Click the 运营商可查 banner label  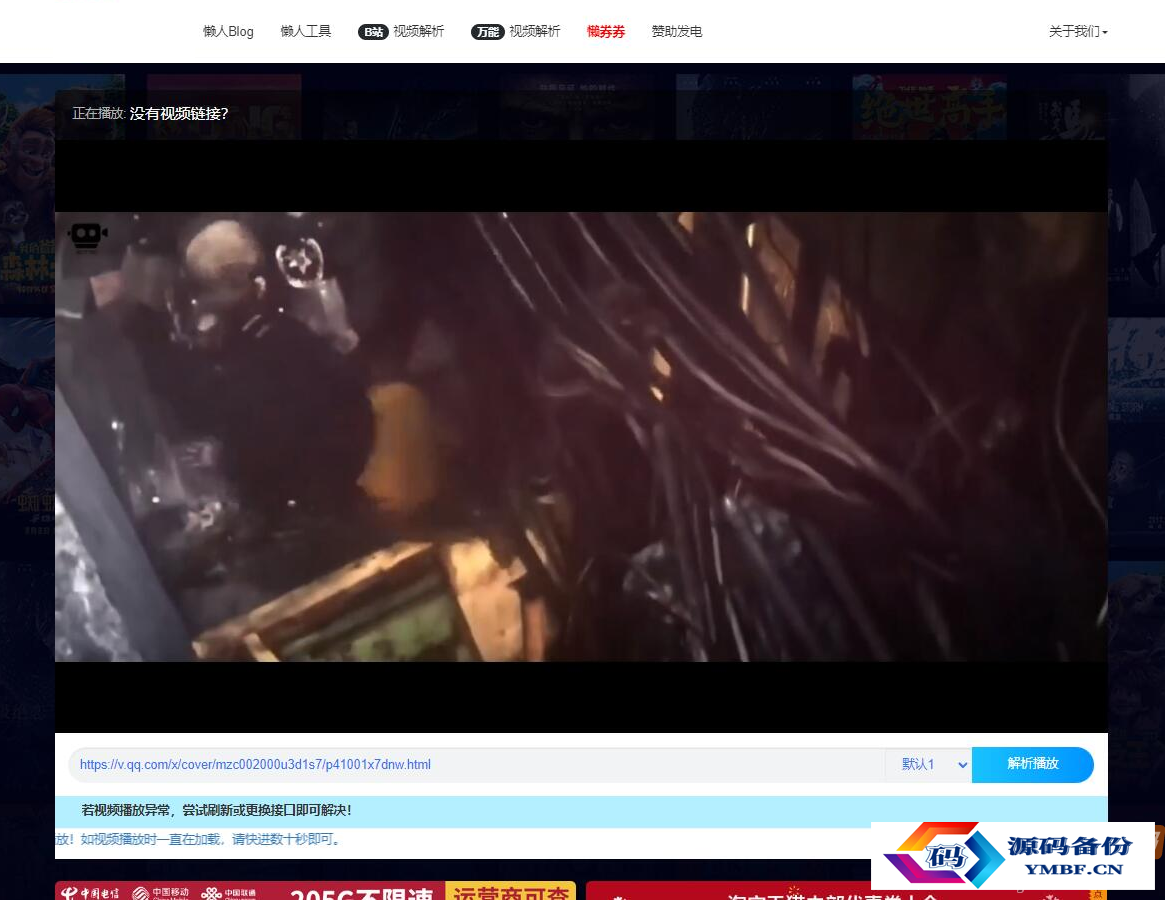[510, 891]
